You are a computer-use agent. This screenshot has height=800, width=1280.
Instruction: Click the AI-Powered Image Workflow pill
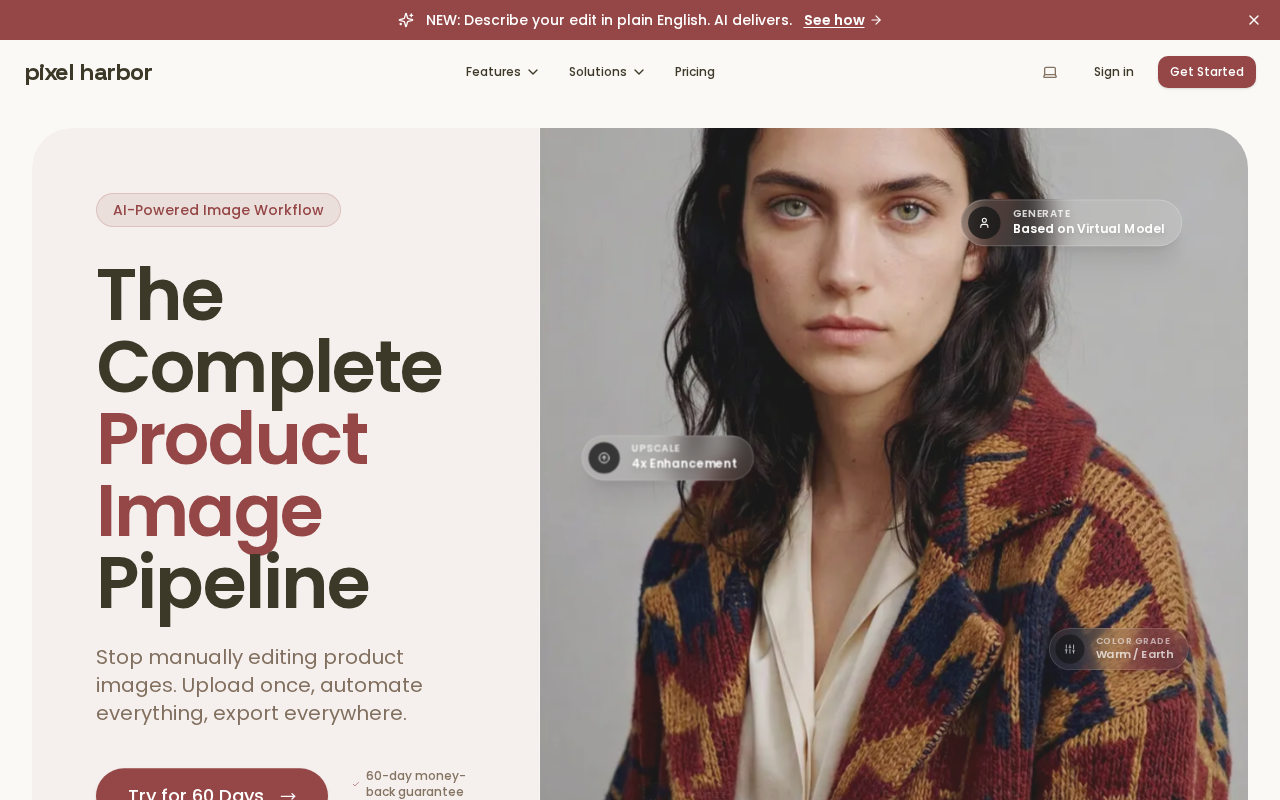(x=218, y=210)
